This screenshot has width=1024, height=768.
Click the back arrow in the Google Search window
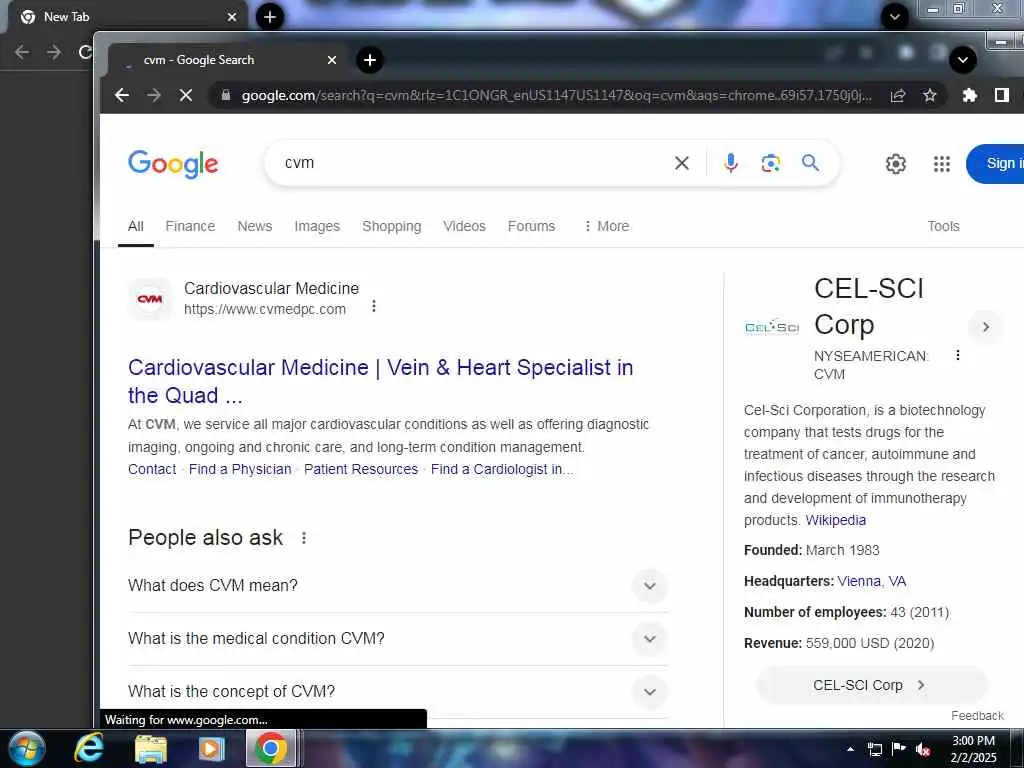(121, 95)
